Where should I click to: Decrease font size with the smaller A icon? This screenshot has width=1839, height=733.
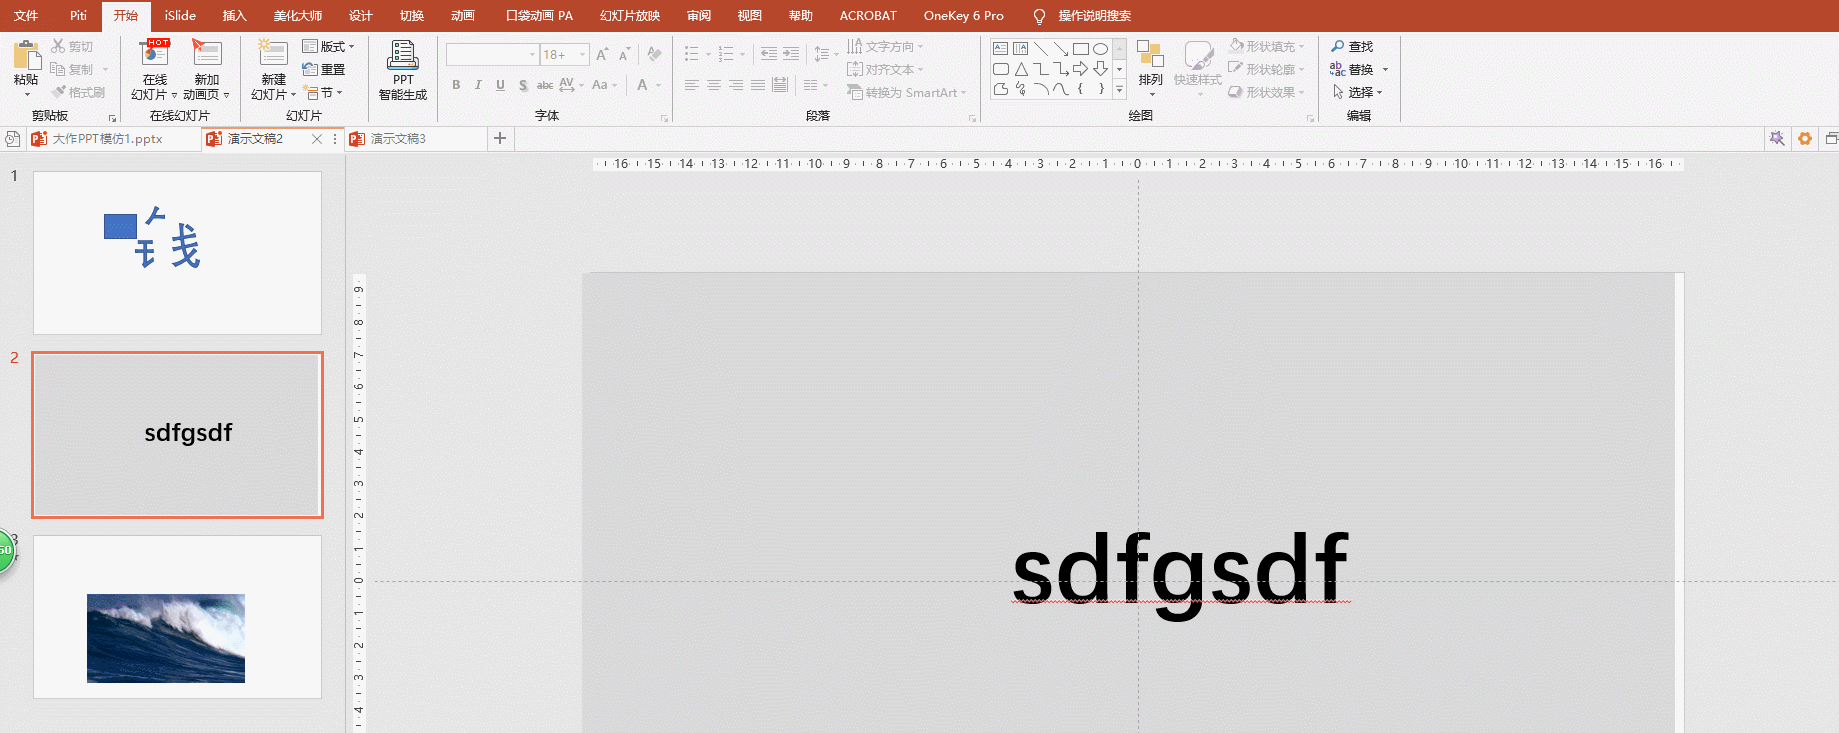click(x=624, y=54)
